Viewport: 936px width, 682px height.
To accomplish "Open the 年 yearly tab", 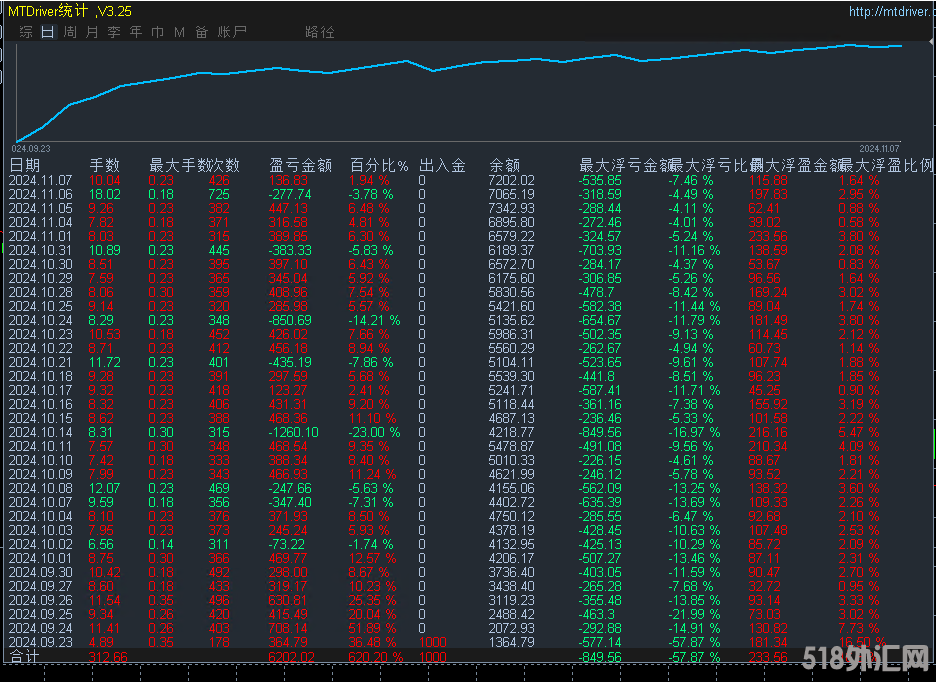I will pyautogui.click(x=136, y=32).
